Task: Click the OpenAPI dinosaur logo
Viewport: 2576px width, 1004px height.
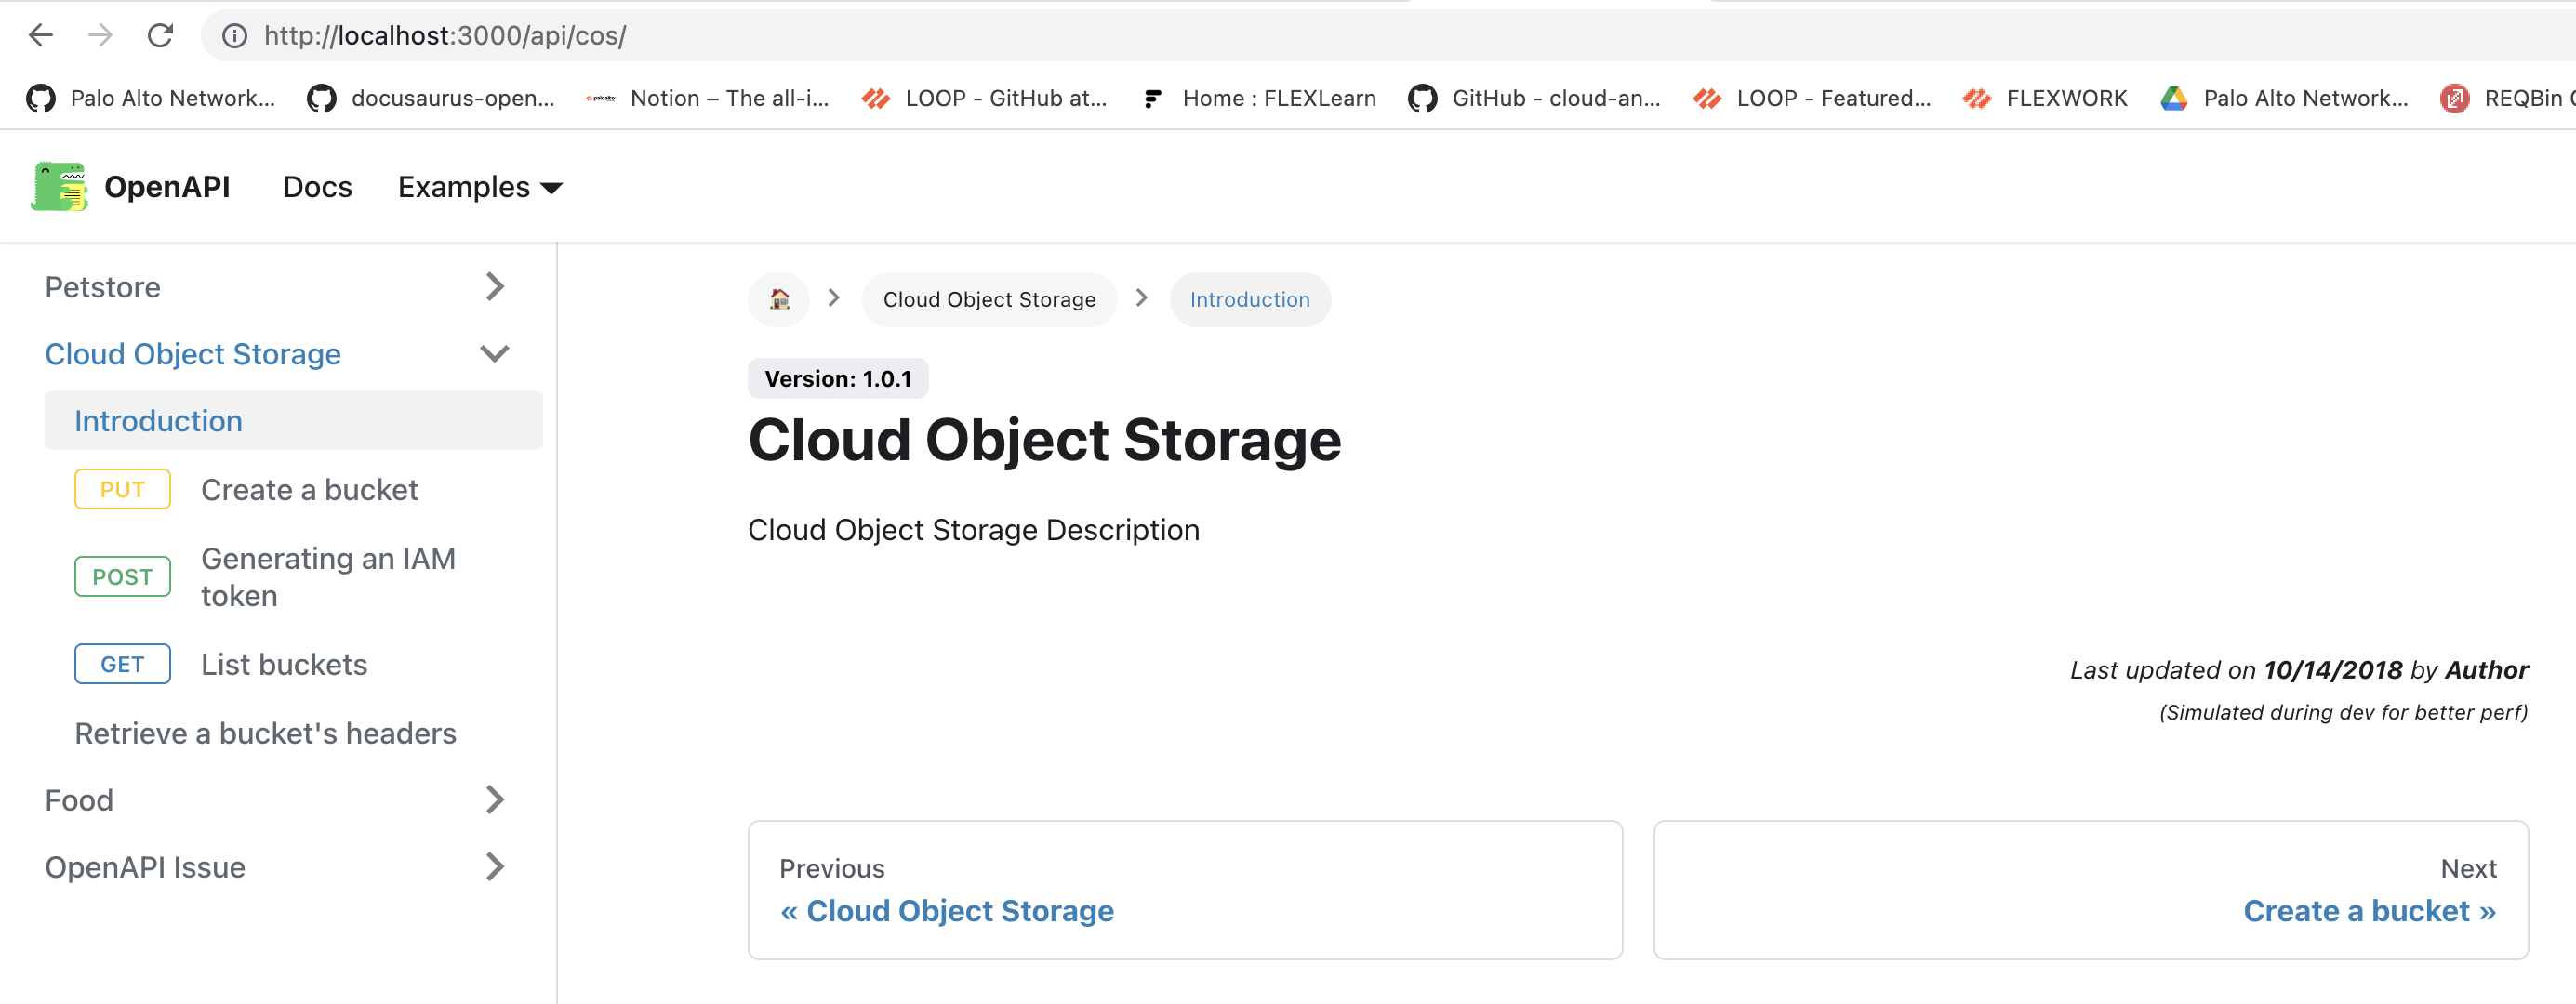Action: (59, 187)
